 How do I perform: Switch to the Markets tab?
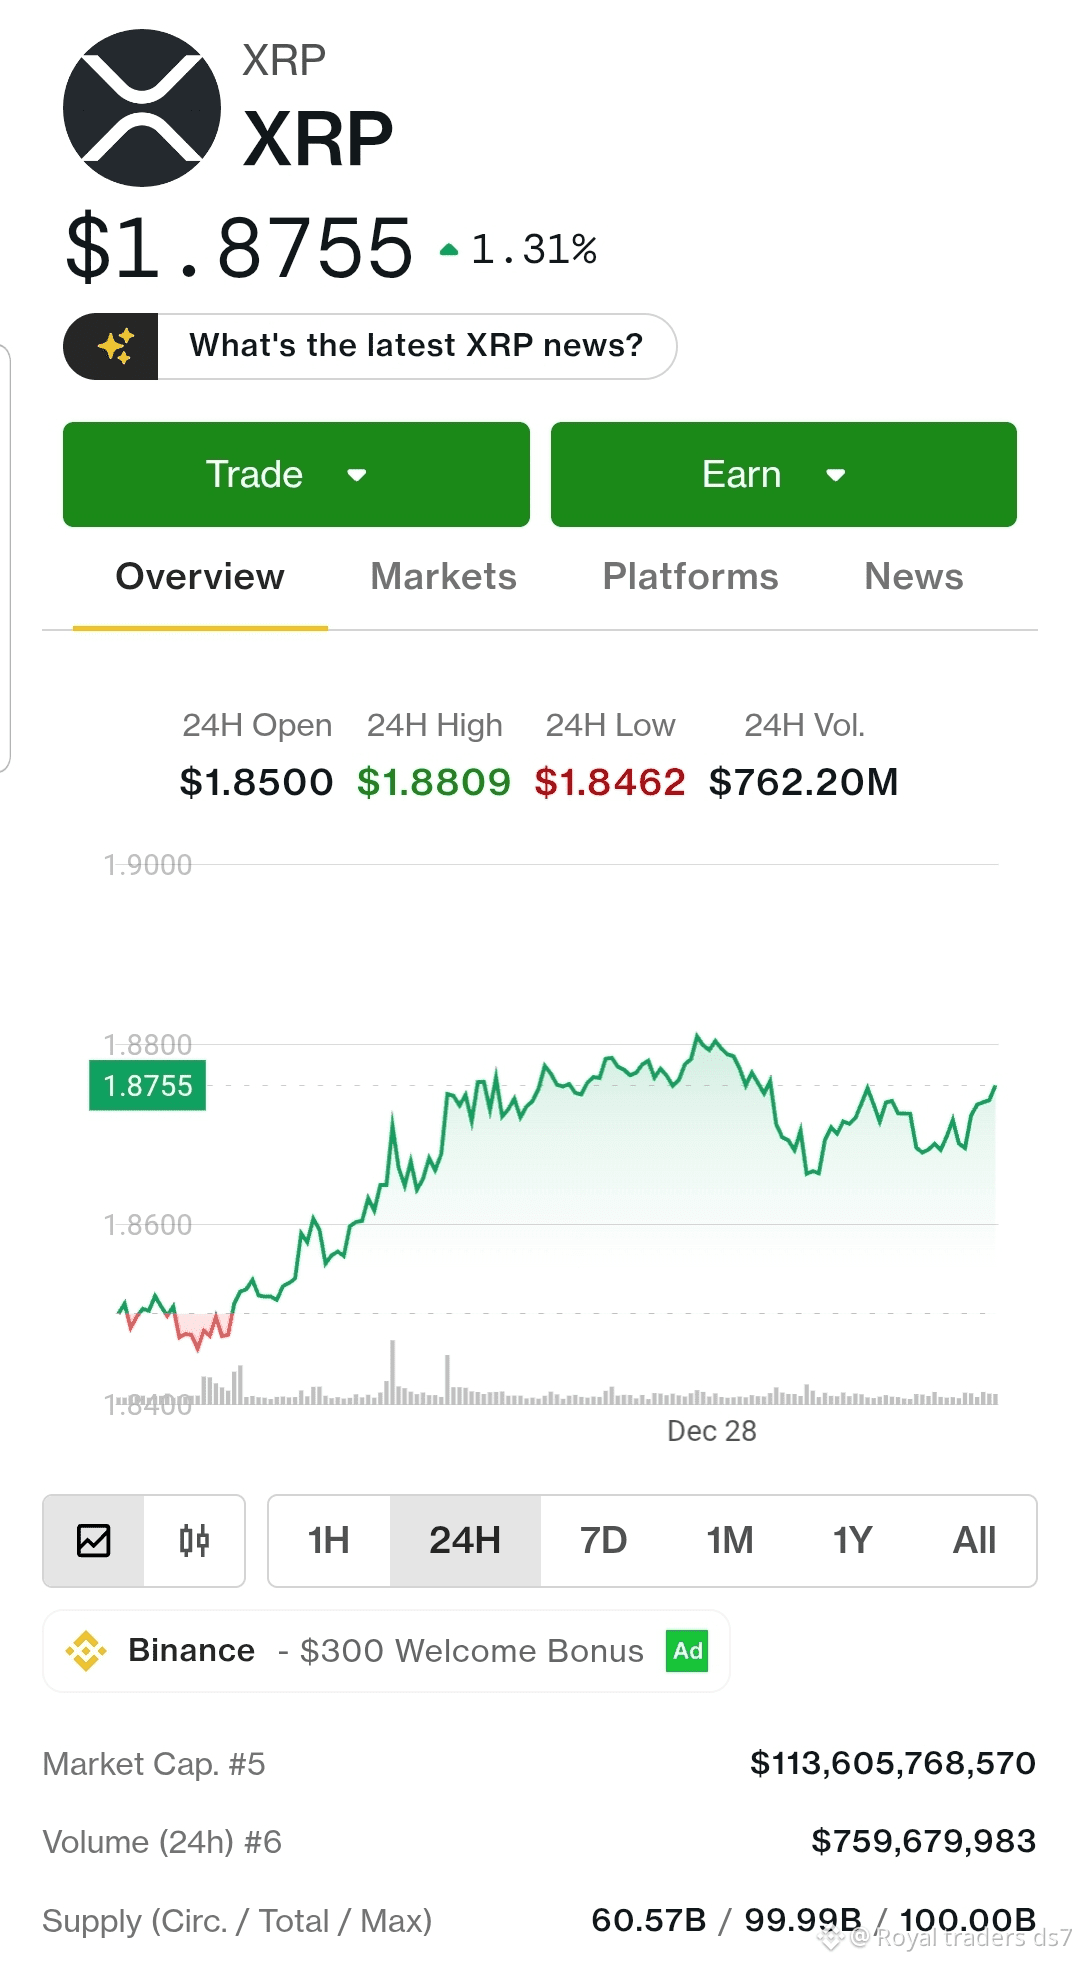(x=443, y=577)
